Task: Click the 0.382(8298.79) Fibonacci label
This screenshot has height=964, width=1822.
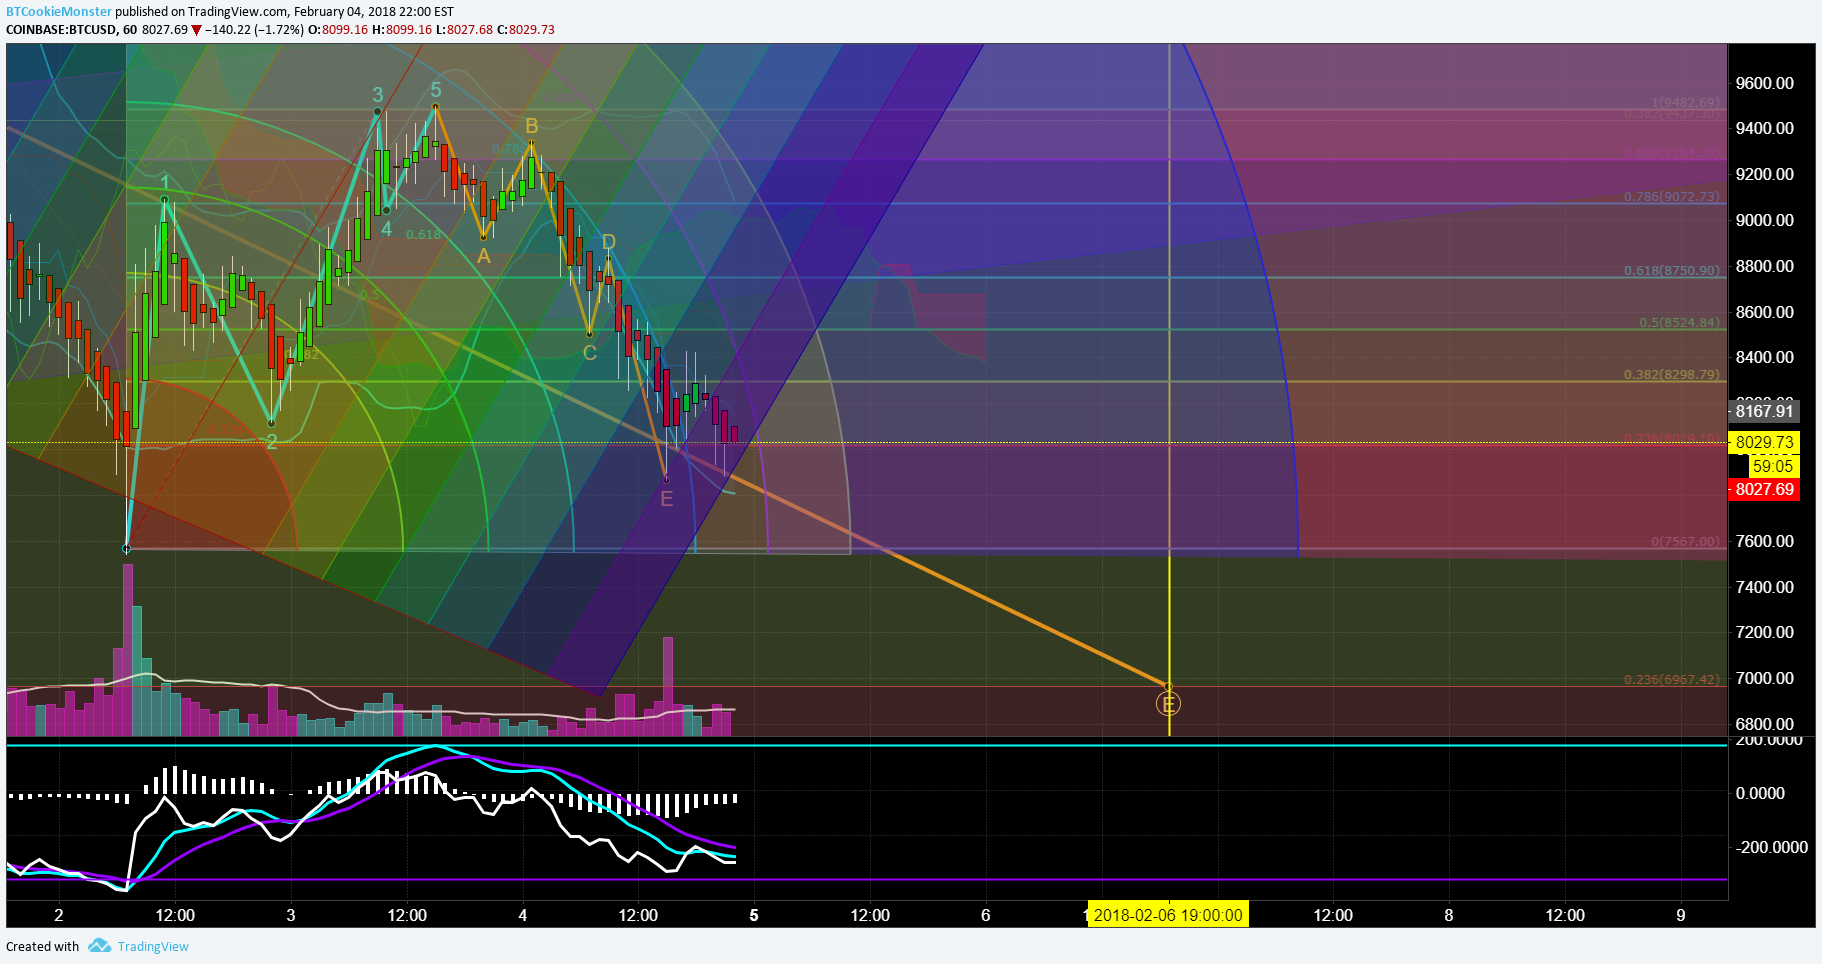Action: click(1672, 374)
